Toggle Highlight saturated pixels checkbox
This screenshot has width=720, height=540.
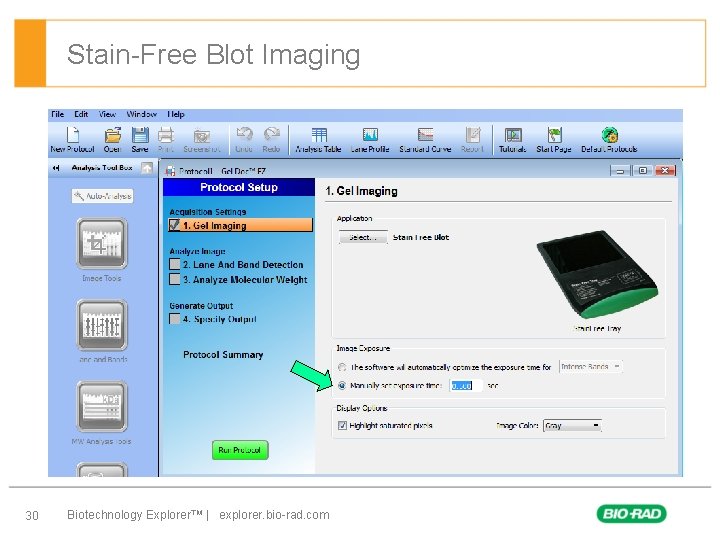point(342,426)
